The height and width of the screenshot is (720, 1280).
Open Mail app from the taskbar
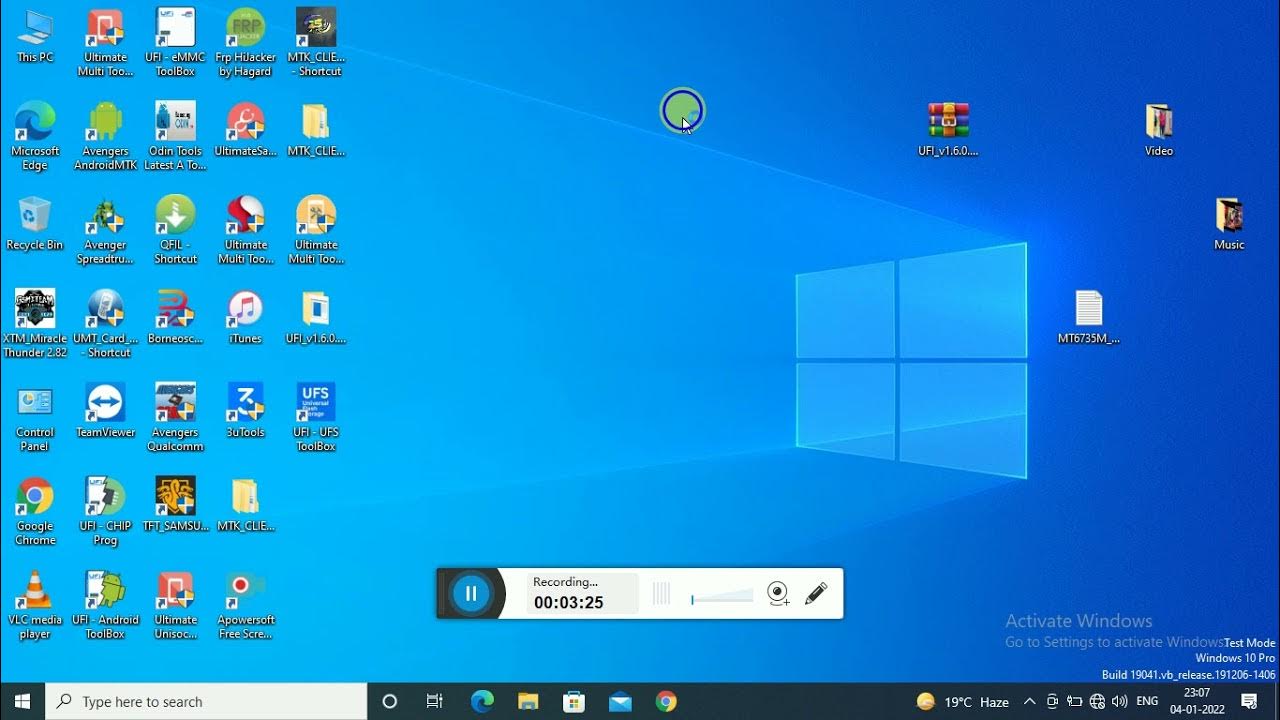pos(620,701)
